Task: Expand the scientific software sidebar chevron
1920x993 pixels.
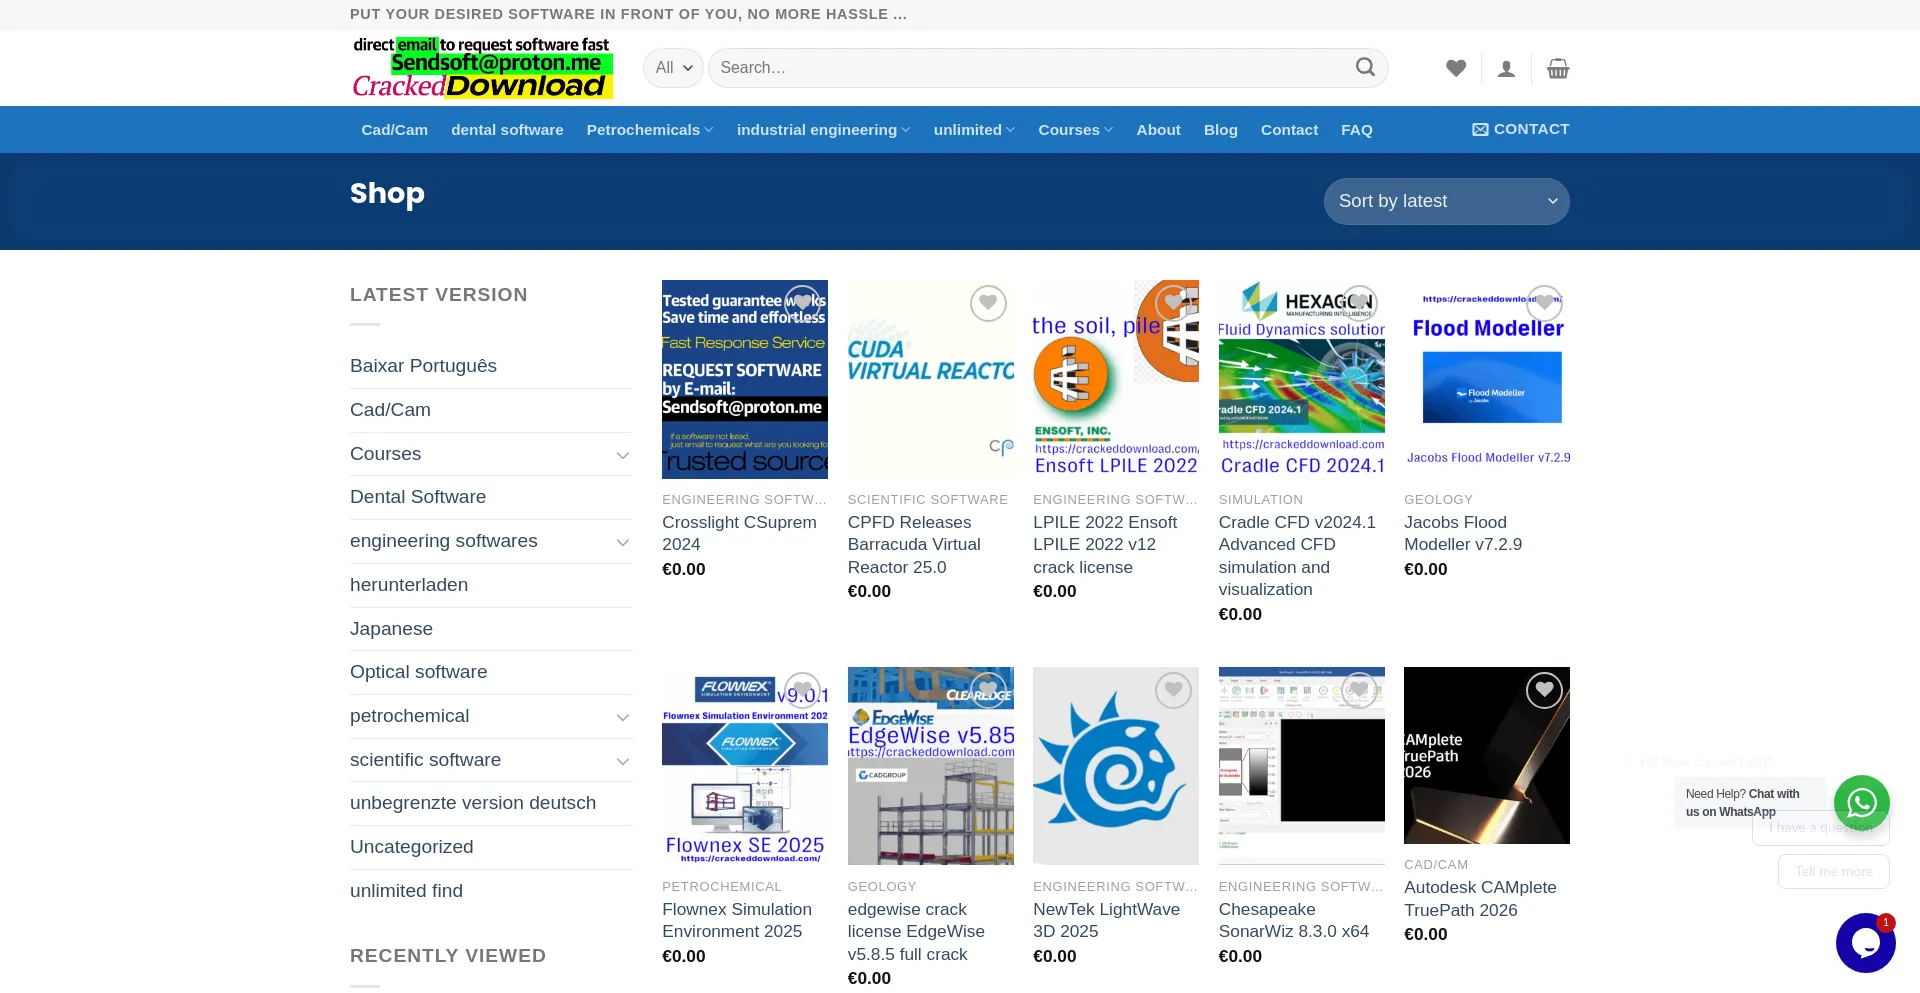Action: click(622, 761)
